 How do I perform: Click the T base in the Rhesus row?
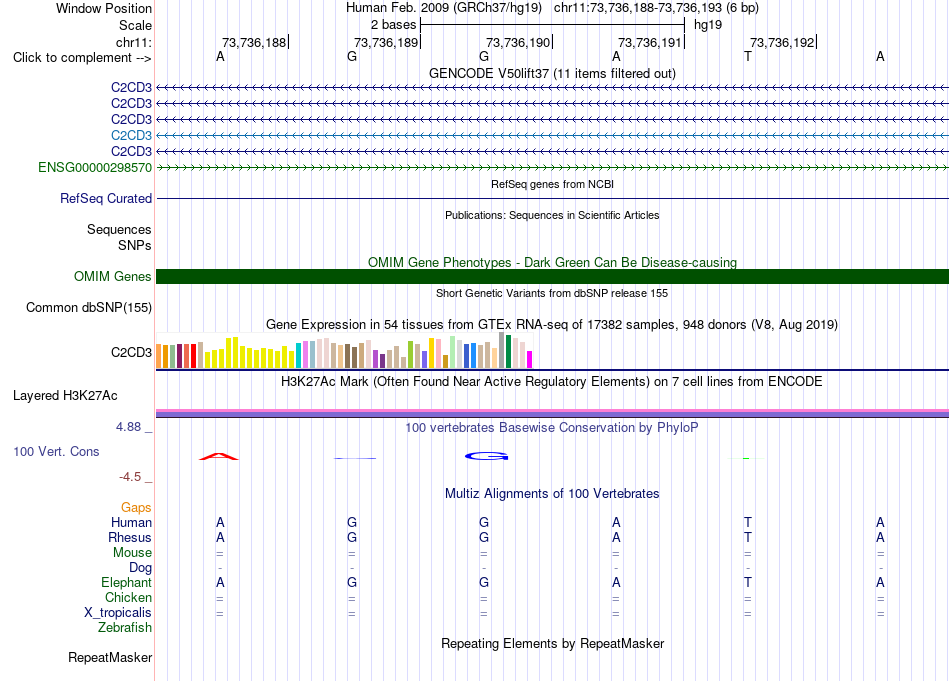tap(748, 537)
